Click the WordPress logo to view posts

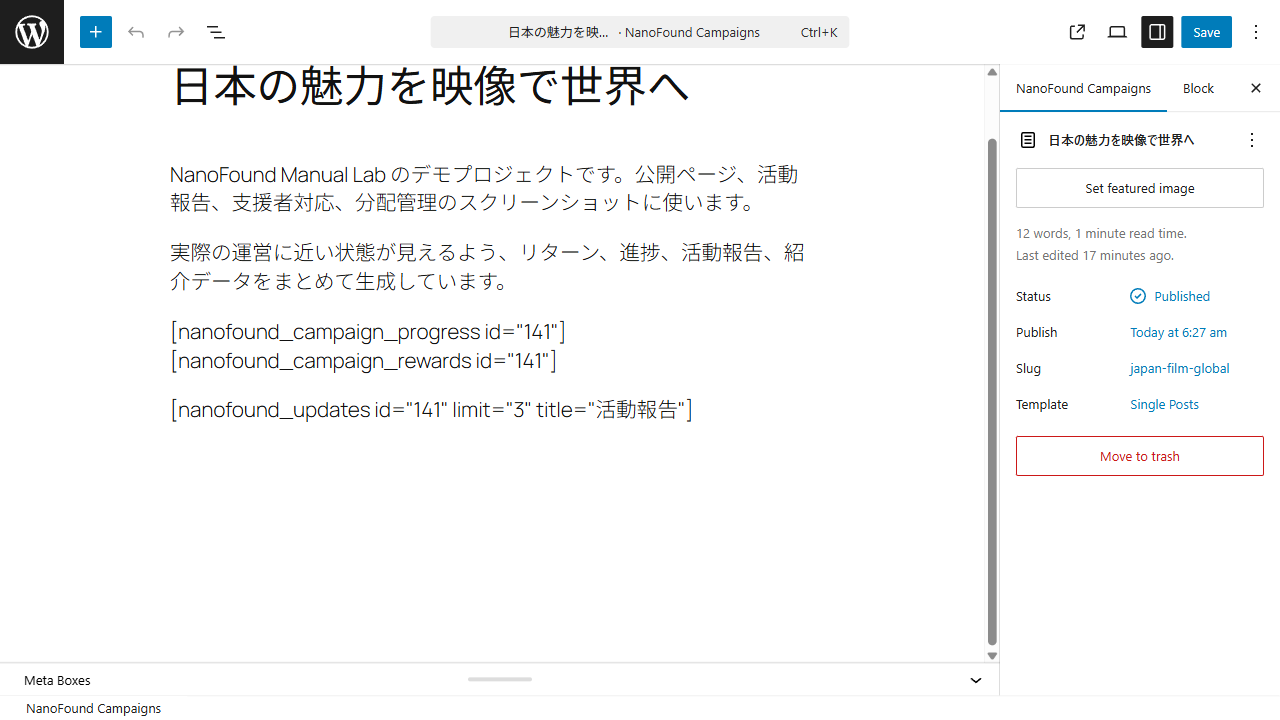point(32,32)
